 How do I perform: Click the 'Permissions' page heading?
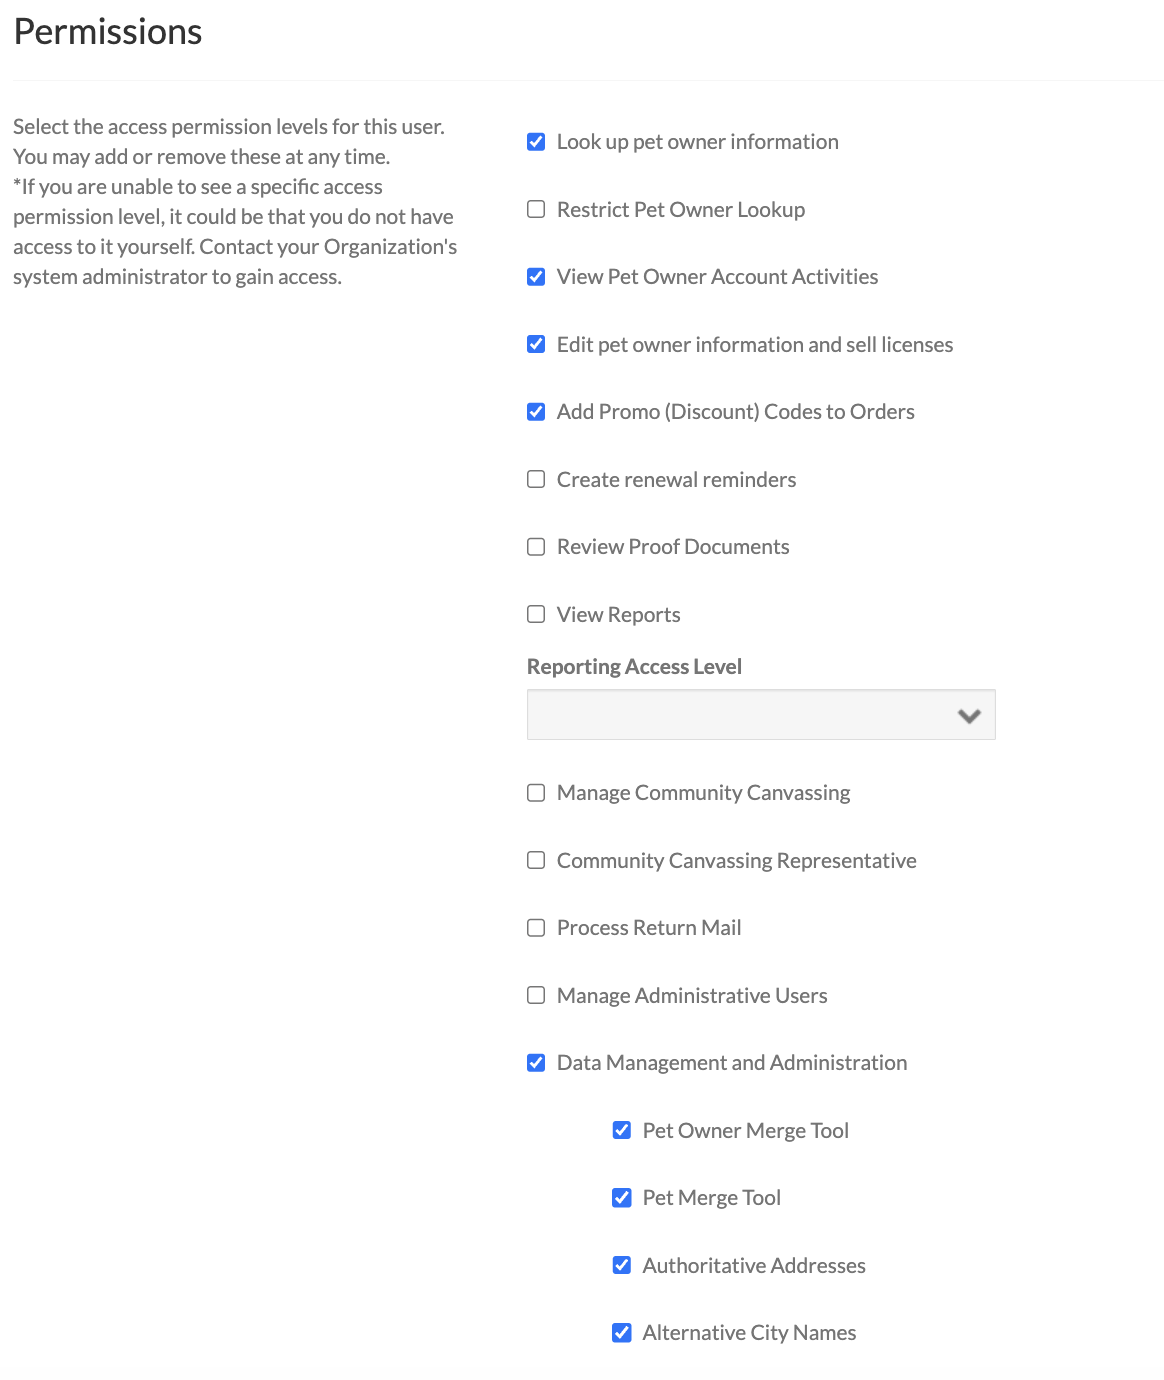click(107, 31)
